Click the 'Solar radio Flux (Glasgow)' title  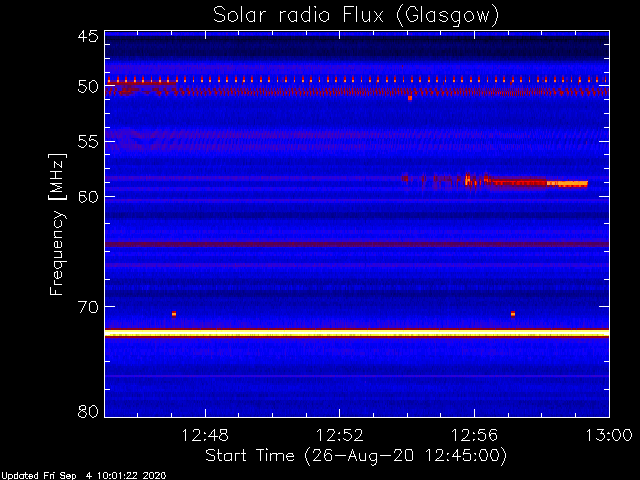[x=356, y=16]
